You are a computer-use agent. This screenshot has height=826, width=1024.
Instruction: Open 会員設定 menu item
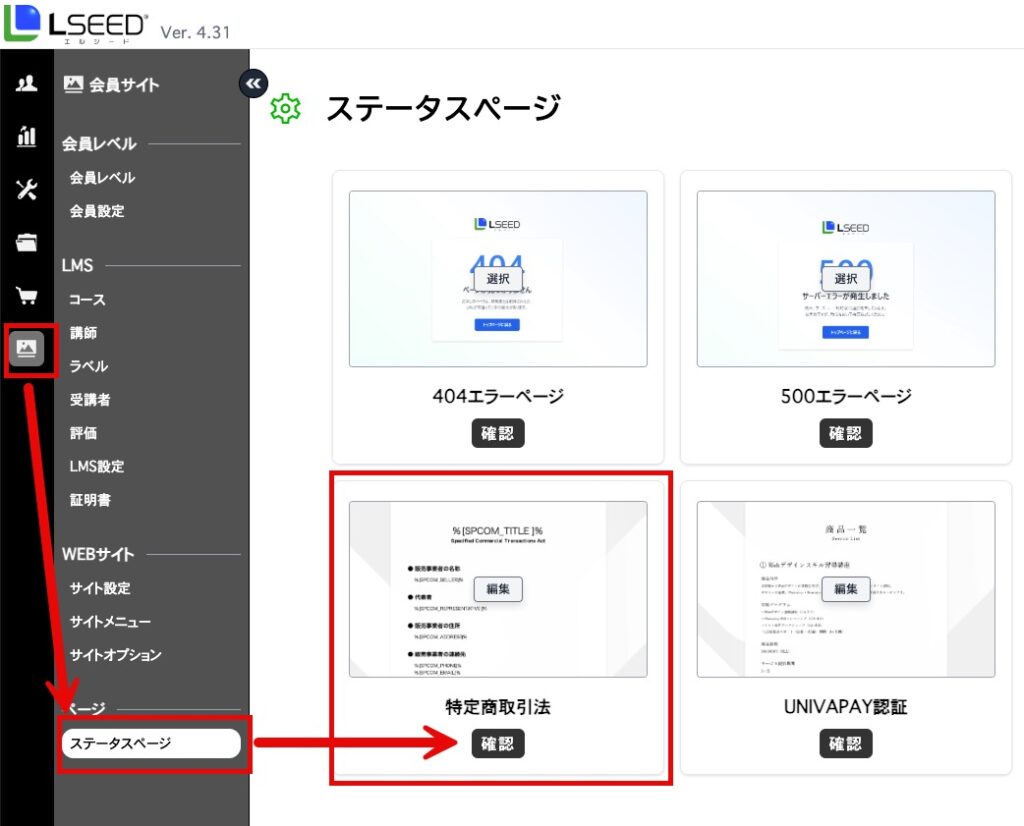tap(96, 211)
